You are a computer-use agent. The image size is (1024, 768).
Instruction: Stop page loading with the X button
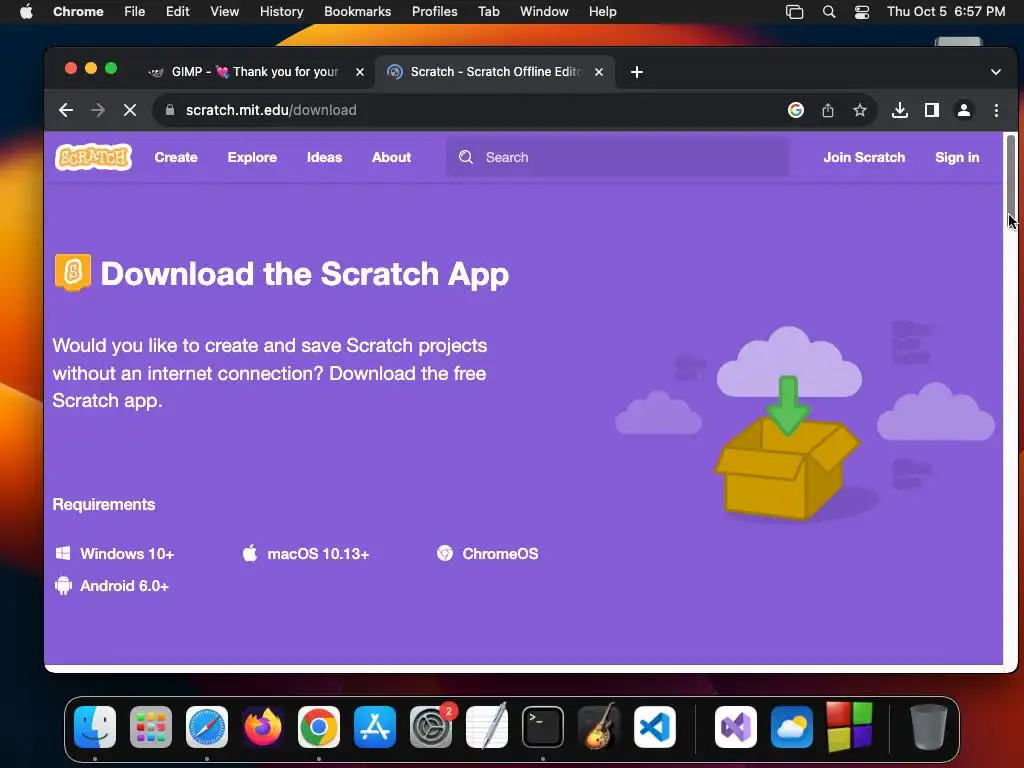click(x=130, y=110)
